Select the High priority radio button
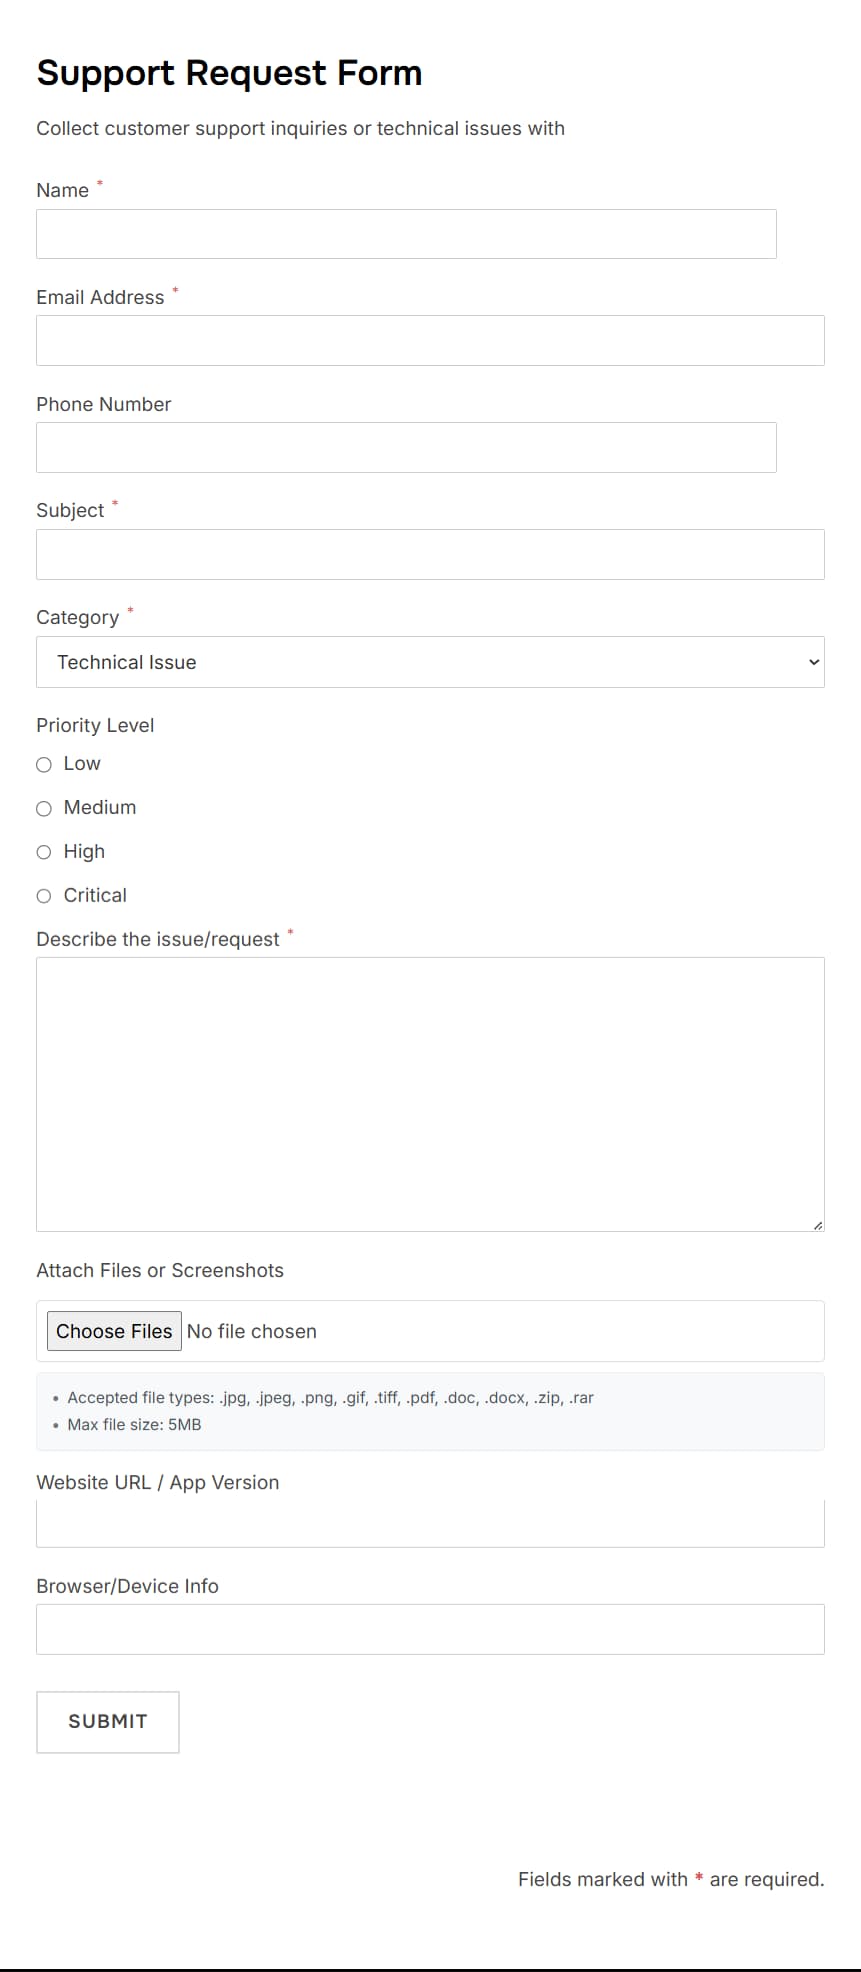Image resolution: width=861 pixels, height=1972 pixels. 44,852
